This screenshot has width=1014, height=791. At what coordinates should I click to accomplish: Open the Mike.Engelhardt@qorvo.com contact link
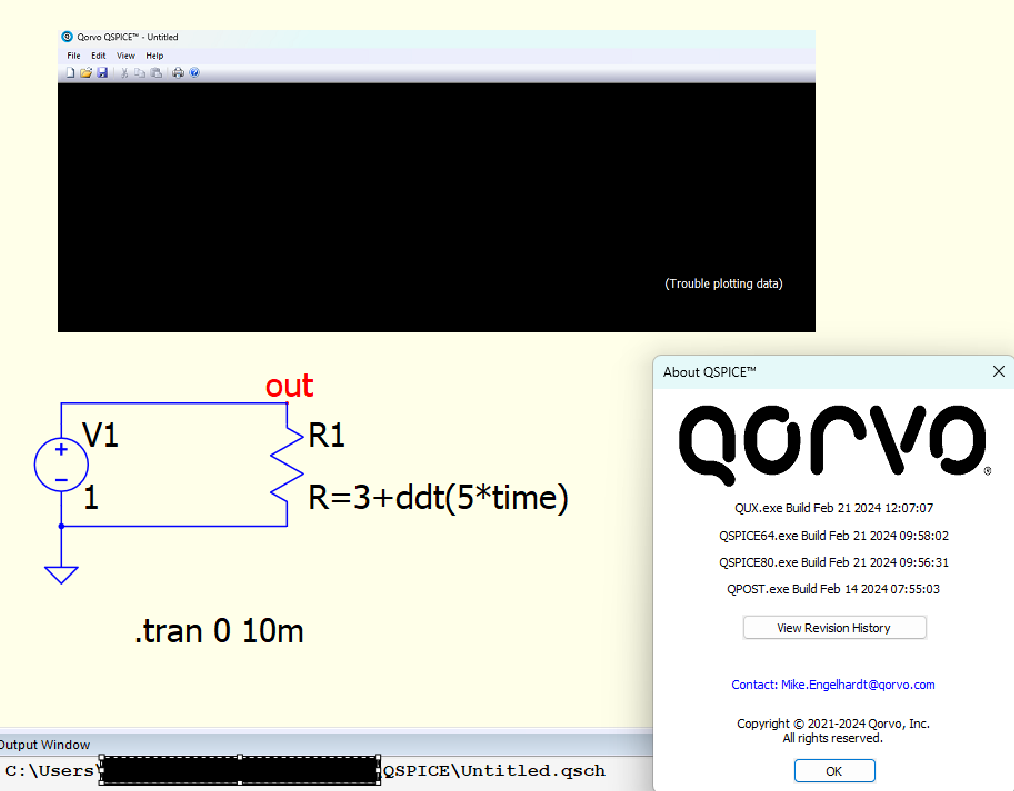(833, 684)
